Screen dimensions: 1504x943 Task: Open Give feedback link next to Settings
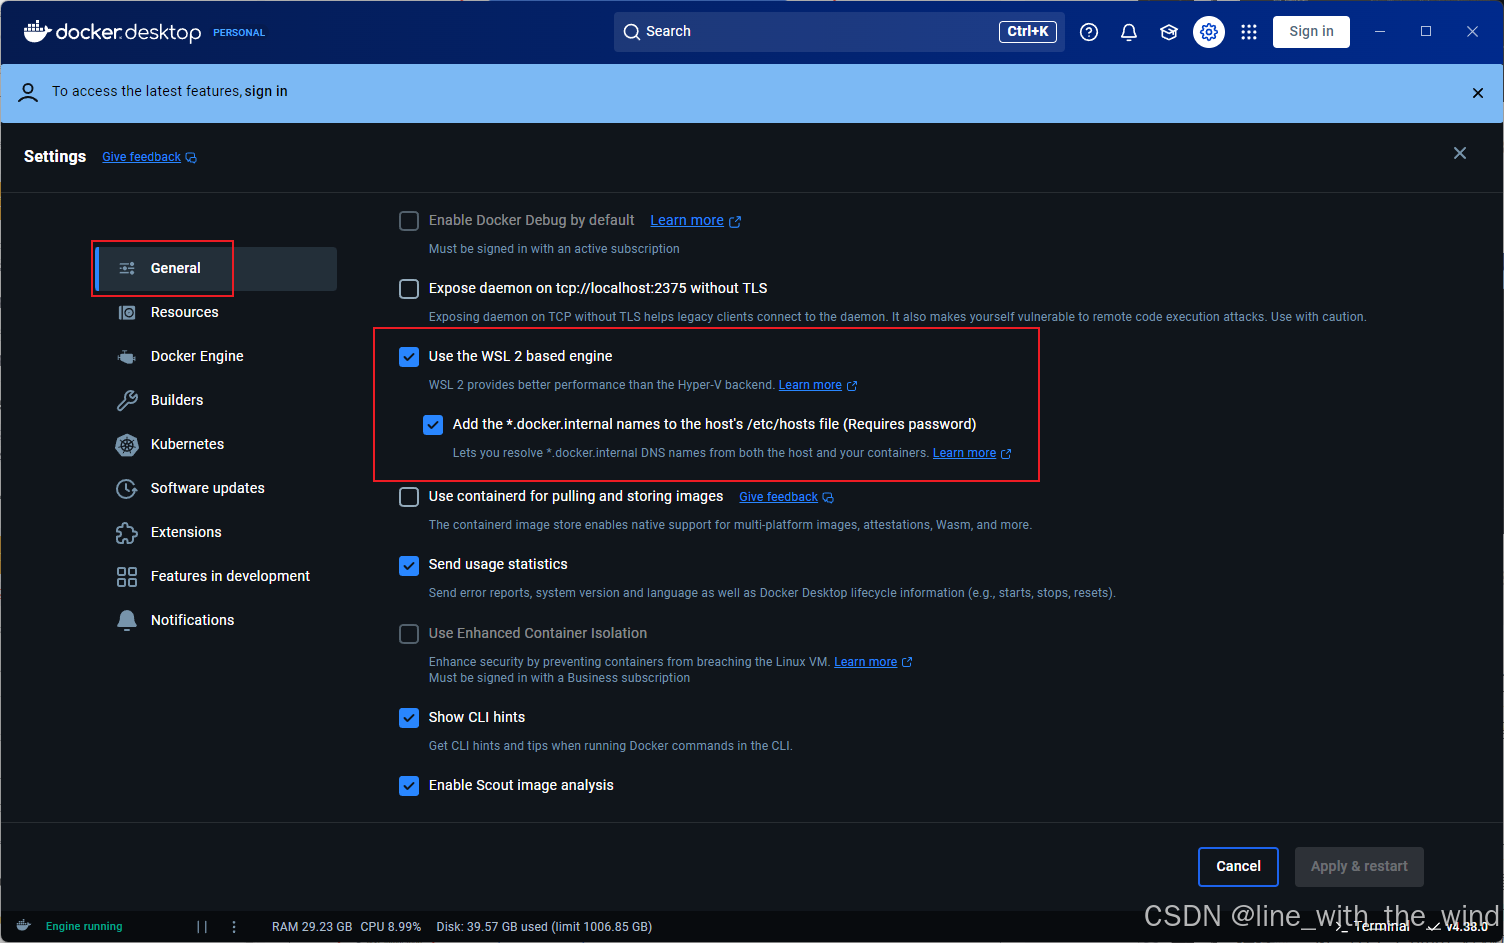[x=141, y=157]
